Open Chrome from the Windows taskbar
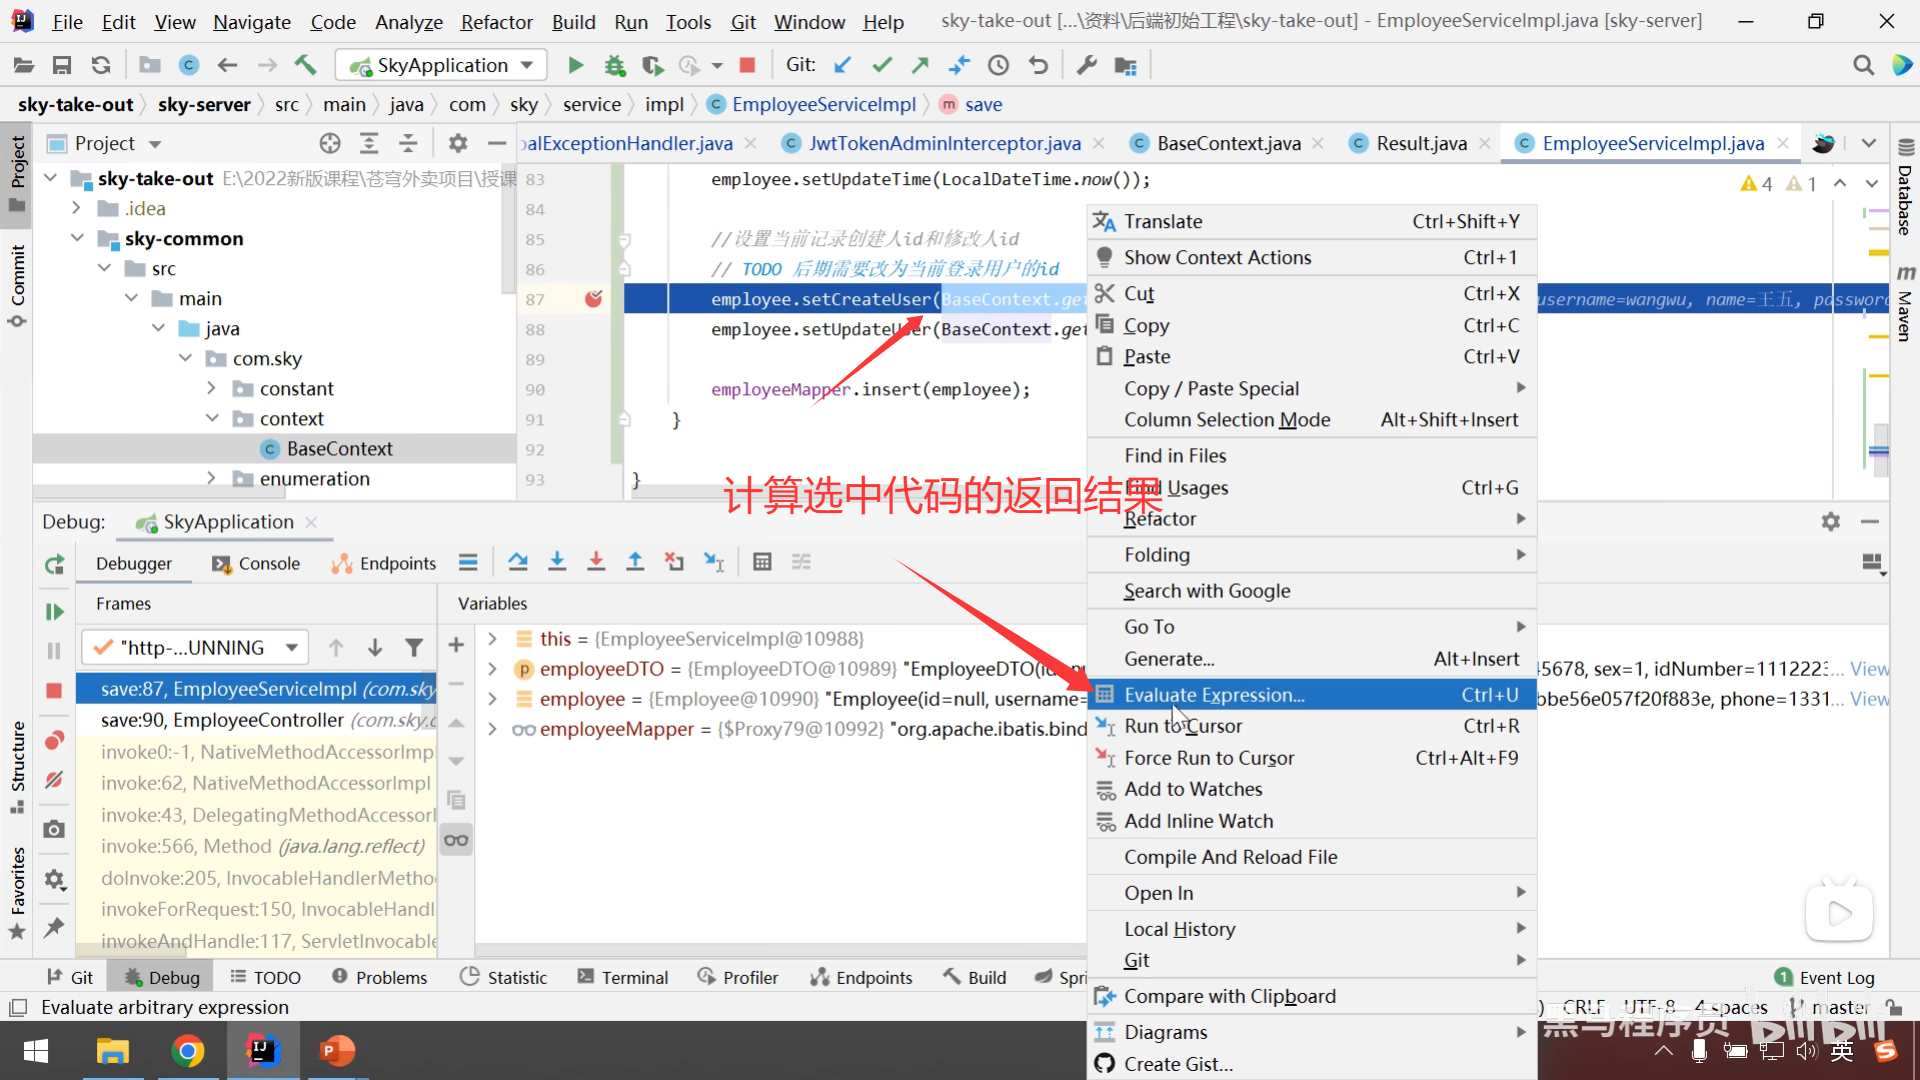This screenshot has height=1080, width=1920. tap(187, 1051)
